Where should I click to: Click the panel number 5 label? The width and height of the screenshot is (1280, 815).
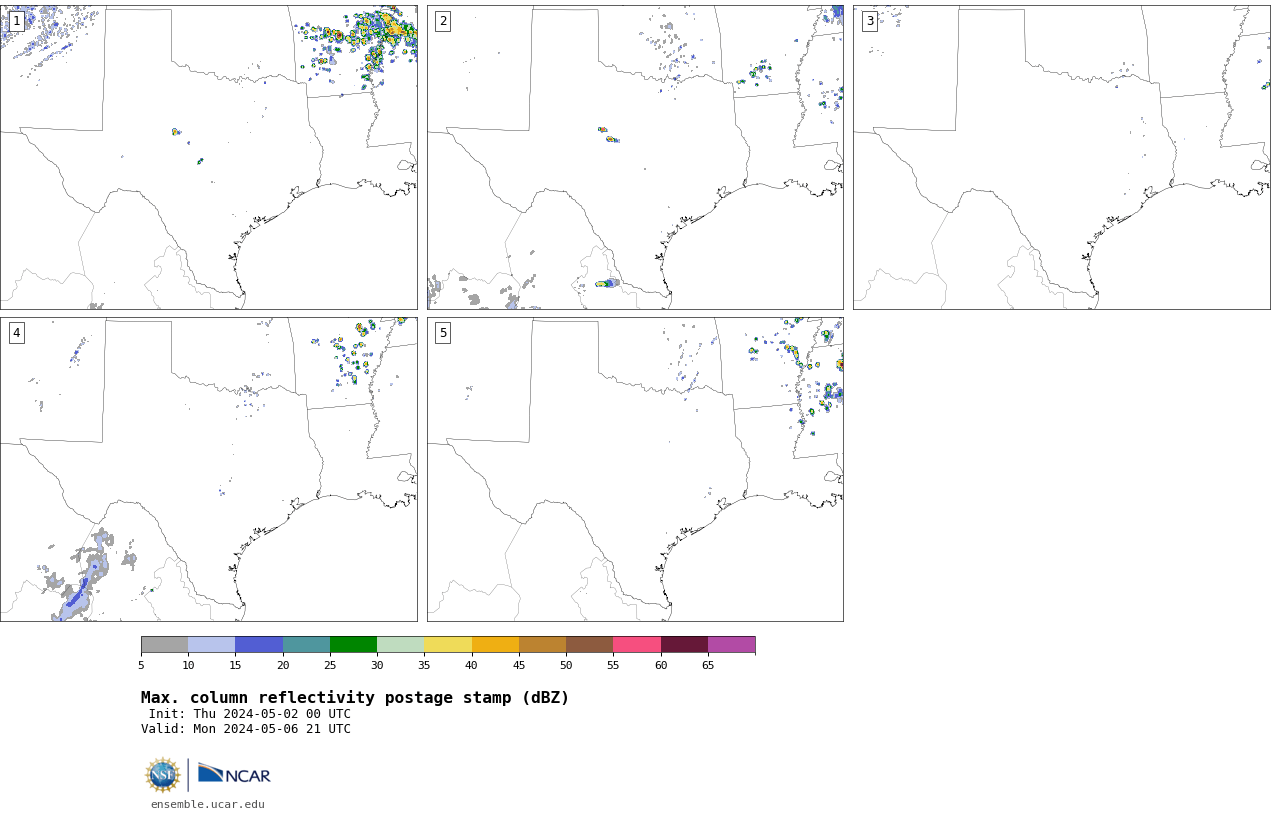443,333
